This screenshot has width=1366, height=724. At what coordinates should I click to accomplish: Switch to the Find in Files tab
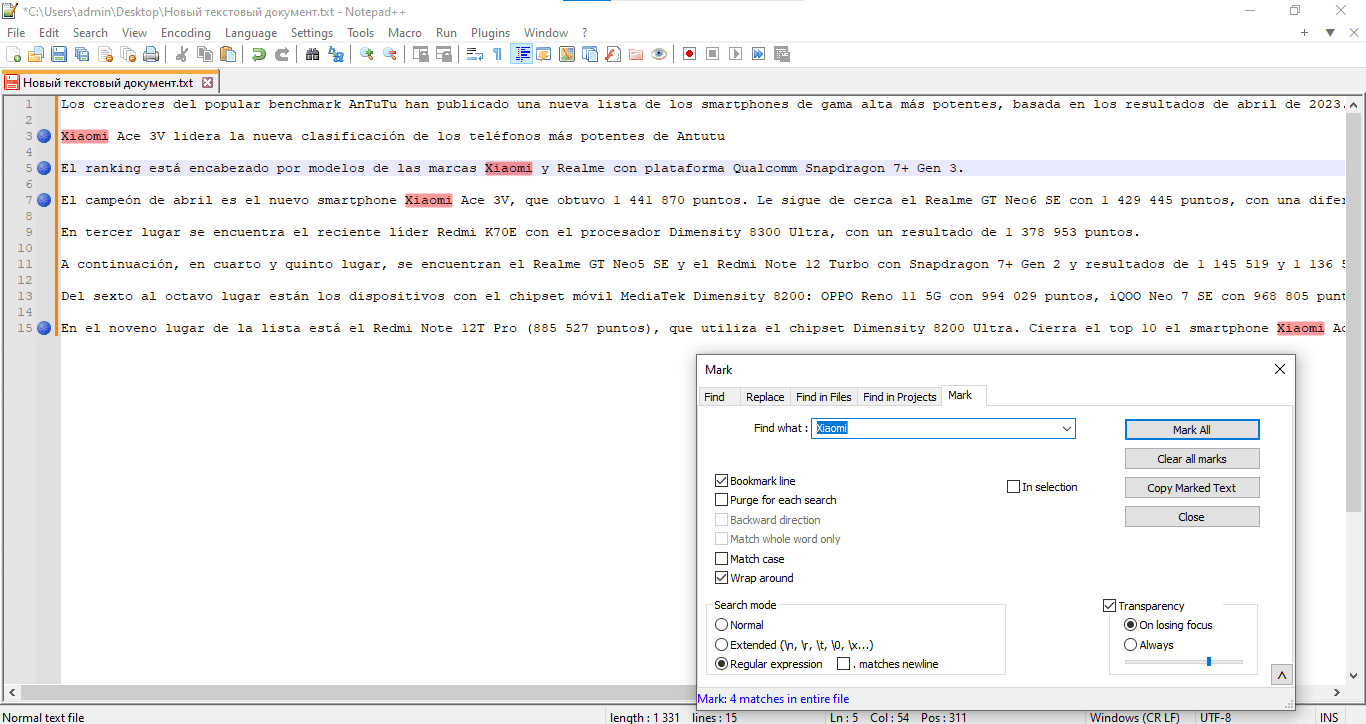[x=824, y=397]
